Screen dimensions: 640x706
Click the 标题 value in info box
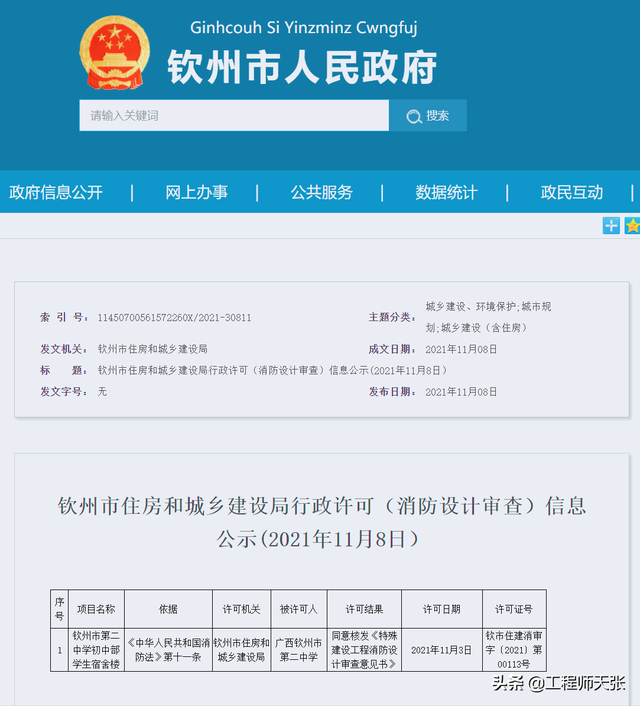pyautogui.click(x=272, y=370)
